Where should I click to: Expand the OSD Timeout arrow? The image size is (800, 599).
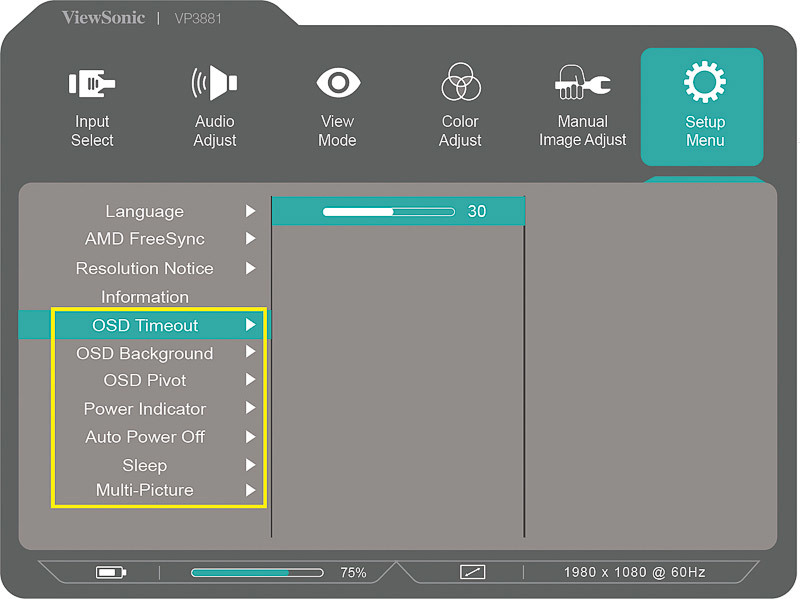tap(250, 325)
